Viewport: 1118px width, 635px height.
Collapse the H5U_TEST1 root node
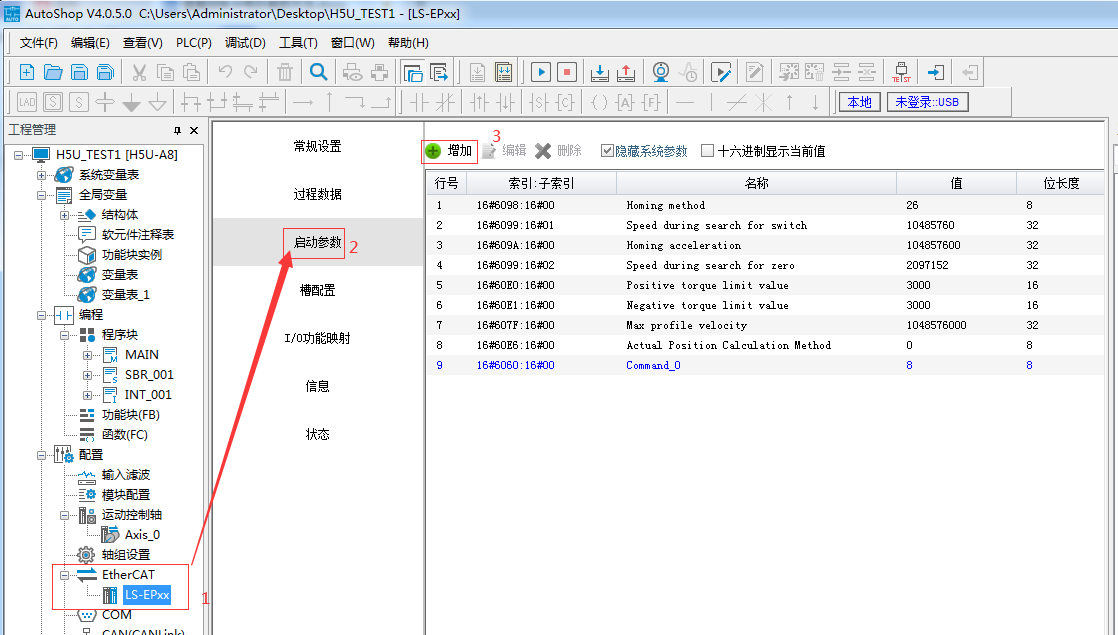point(19,155)
